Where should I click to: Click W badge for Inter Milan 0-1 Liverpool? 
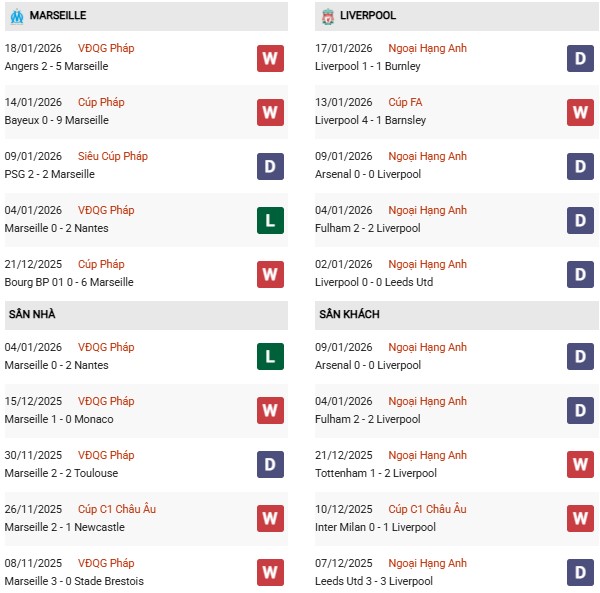point(581,519)
